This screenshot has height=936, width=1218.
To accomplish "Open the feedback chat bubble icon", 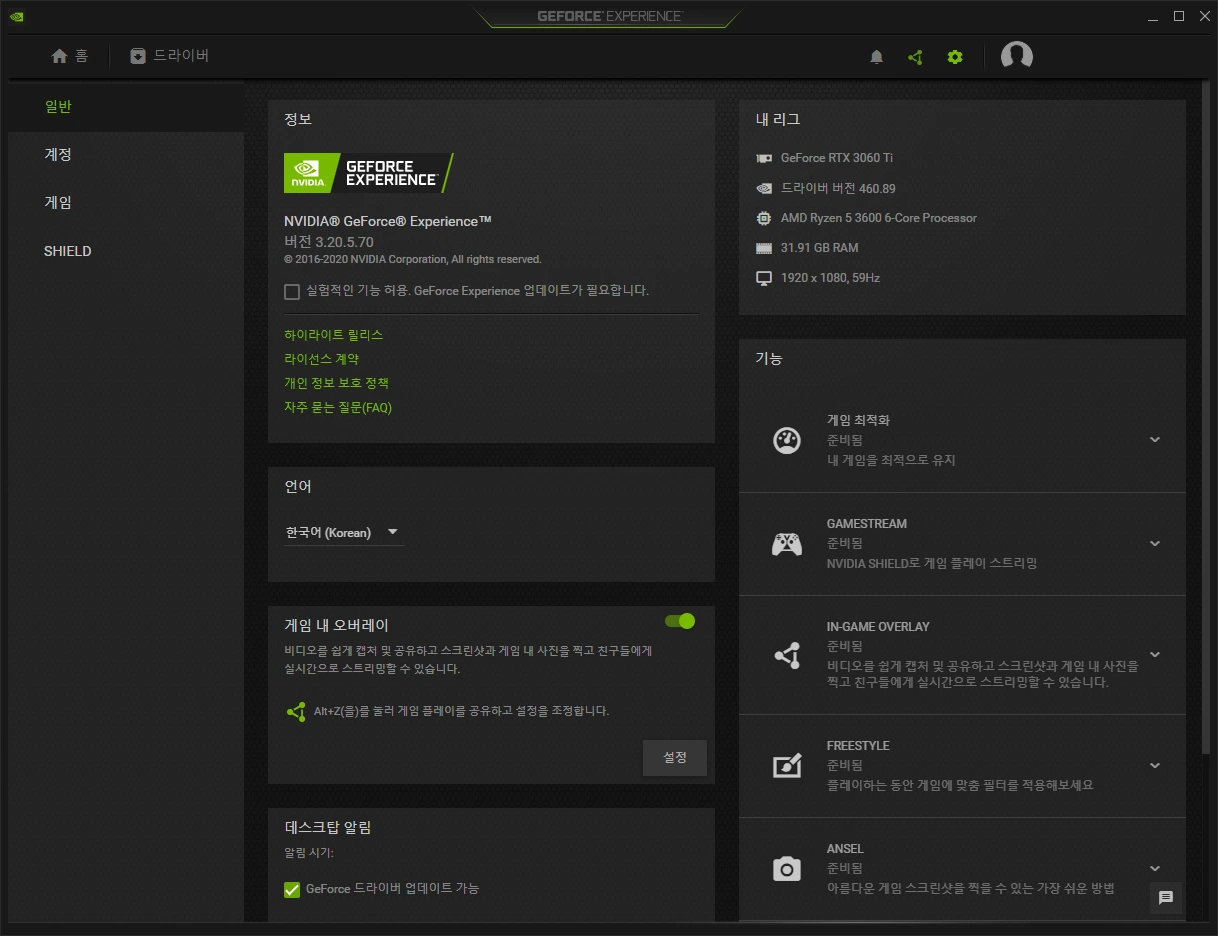I will click(1166, 897).
